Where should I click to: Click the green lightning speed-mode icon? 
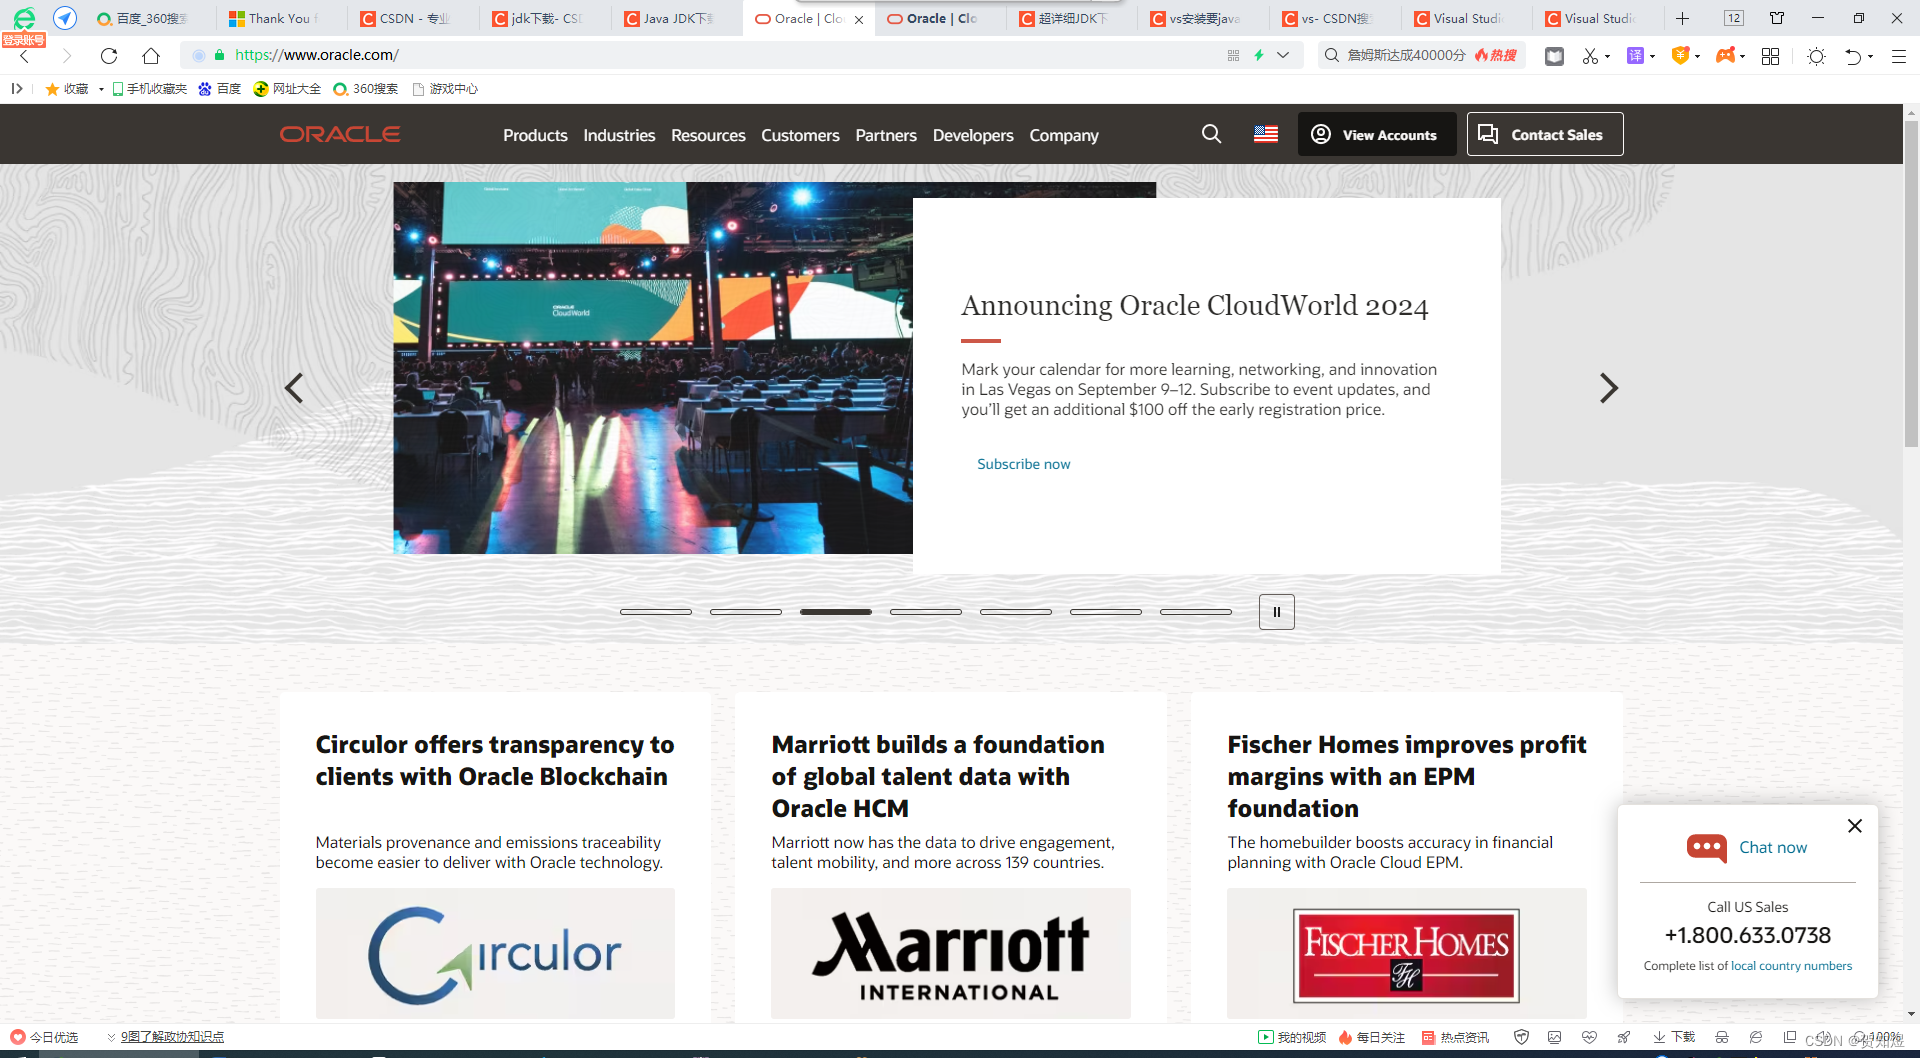(x=1259, y=56)
